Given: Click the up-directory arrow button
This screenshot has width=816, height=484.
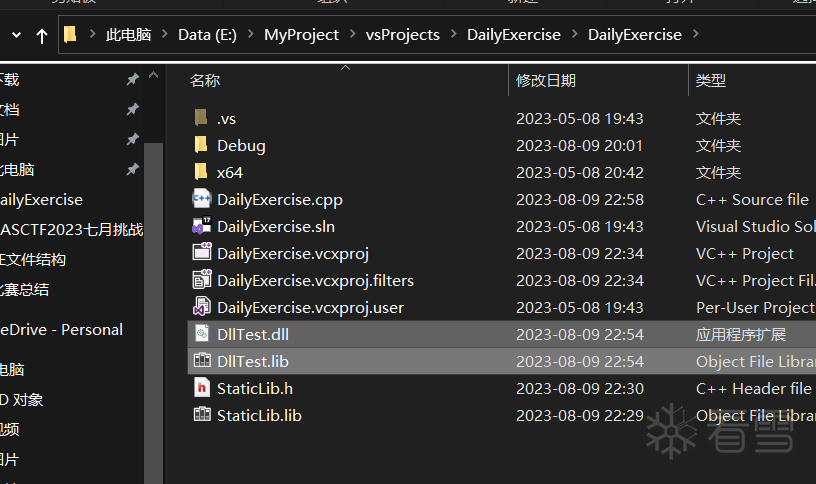Looking at the screenshot, I should coord(41,36).
